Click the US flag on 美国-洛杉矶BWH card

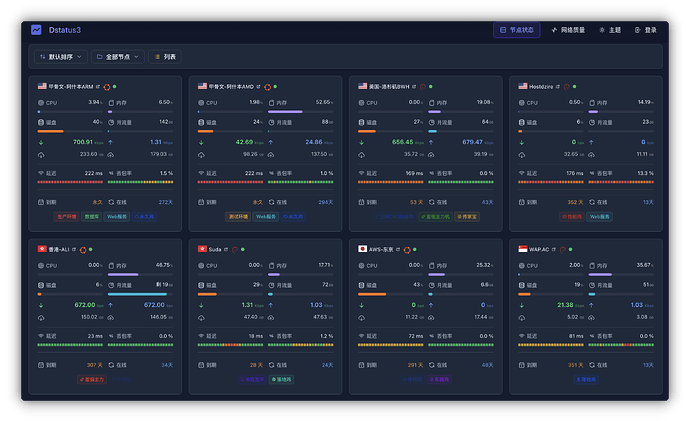pyautogui.click(x=362, y=86)
